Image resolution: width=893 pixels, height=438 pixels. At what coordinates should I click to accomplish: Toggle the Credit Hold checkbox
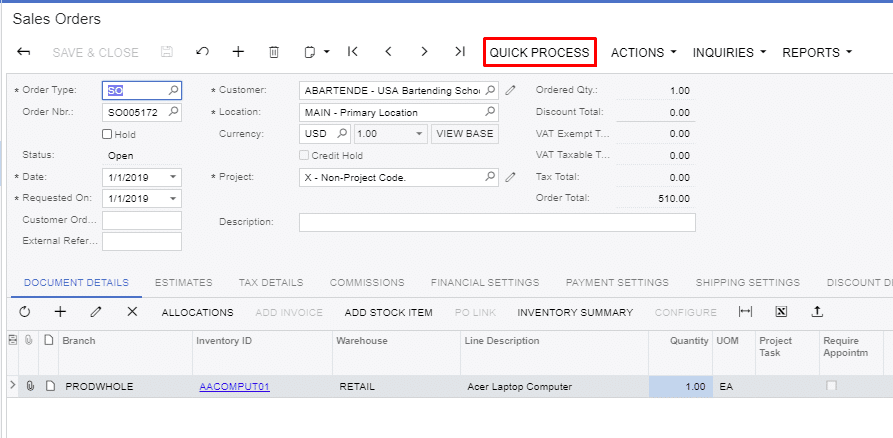304,155
